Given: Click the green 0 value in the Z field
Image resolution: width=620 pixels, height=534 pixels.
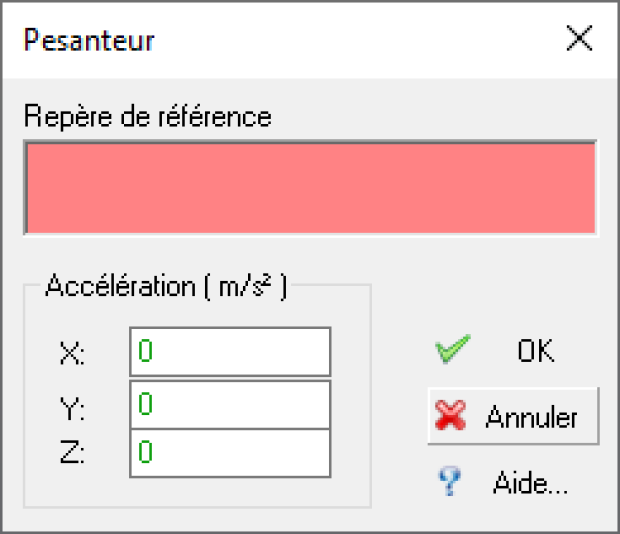Looking at the screenshot, I should click(x=145, y=452).
